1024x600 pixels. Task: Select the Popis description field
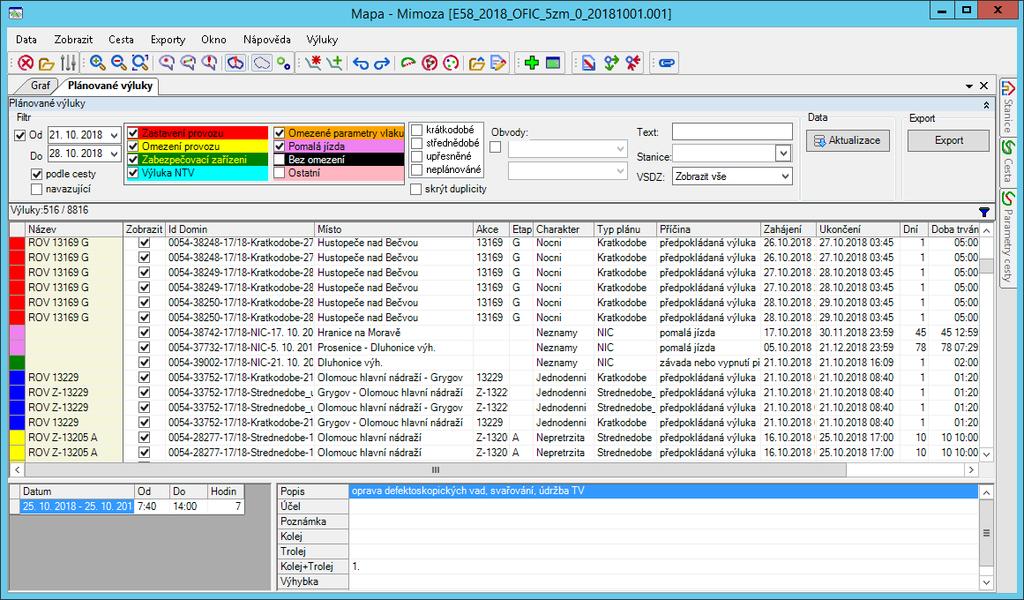[664, 491]
